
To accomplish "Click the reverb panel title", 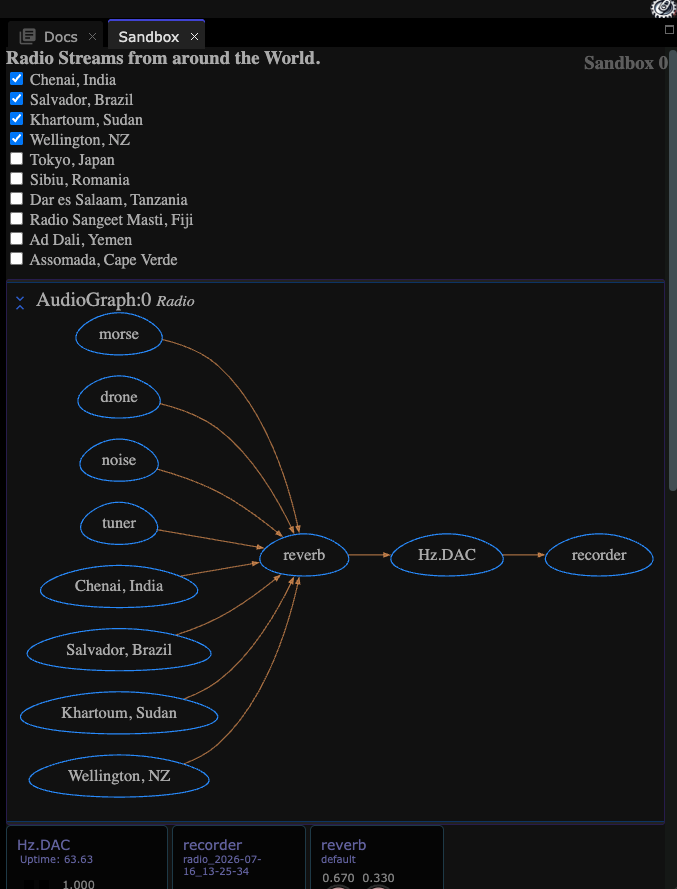I will point(344,845).
